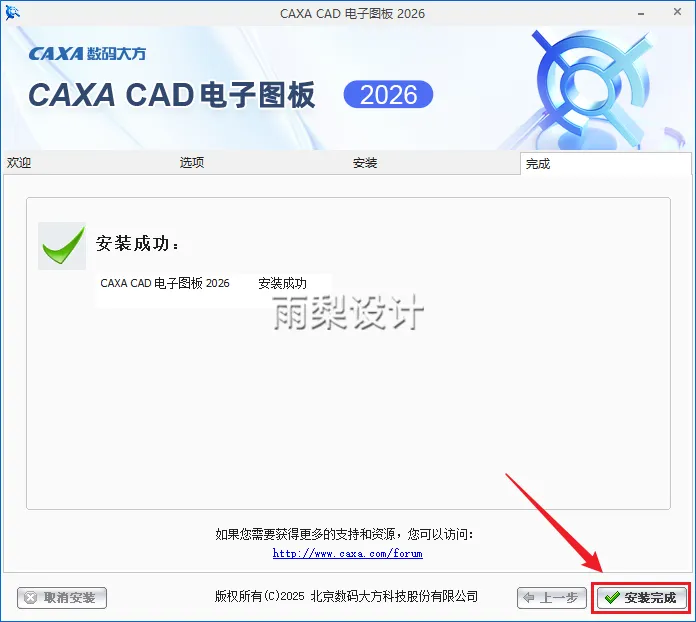Click the 安装成功 heading text
The height and width of the screenshot is (622, 696).
[x=137, y=244]
